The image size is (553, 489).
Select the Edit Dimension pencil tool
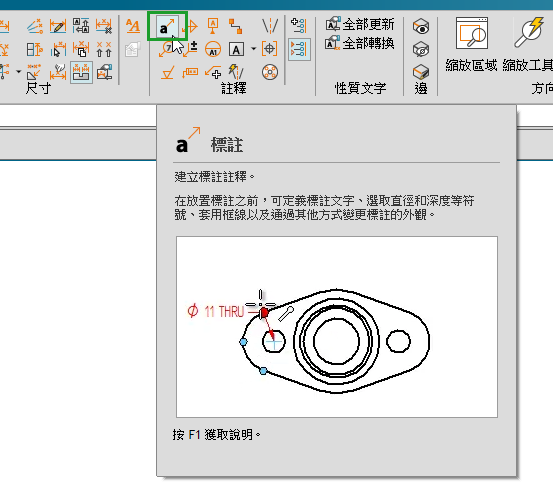(58, 26)
